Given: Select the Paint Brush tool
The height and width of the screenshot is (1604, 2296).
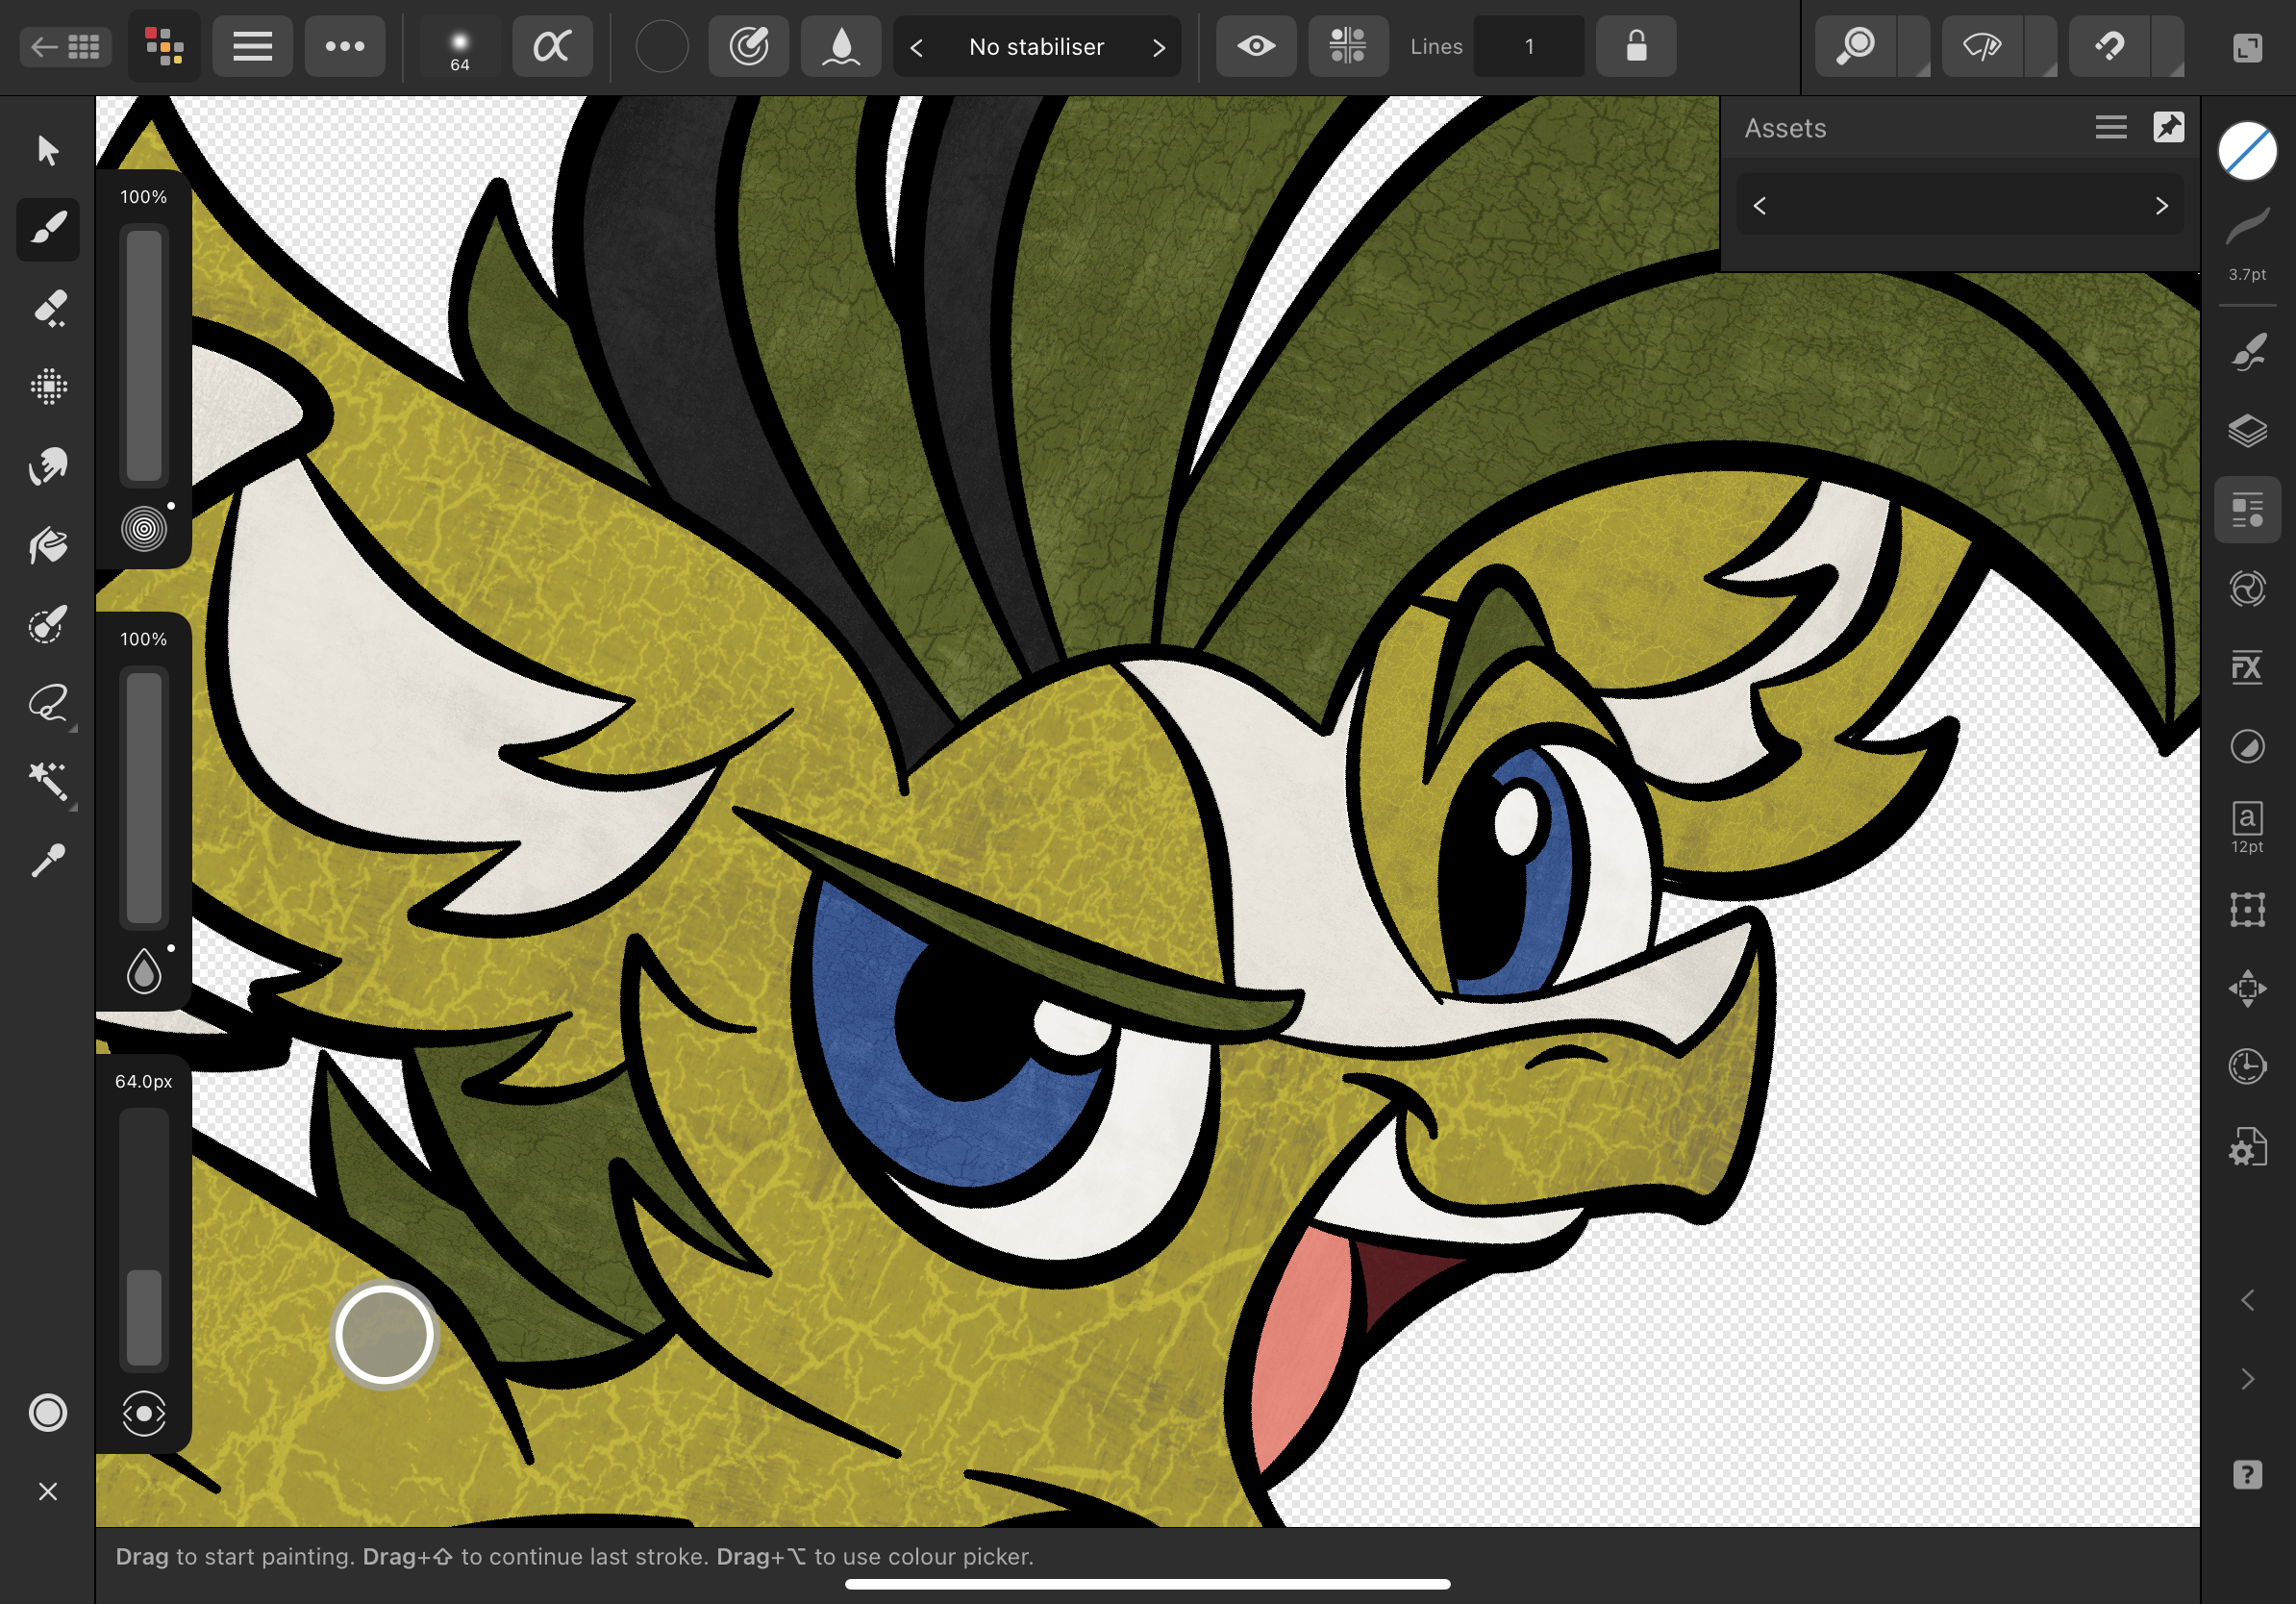Looking at the screenshot, I should click(48, 229).
